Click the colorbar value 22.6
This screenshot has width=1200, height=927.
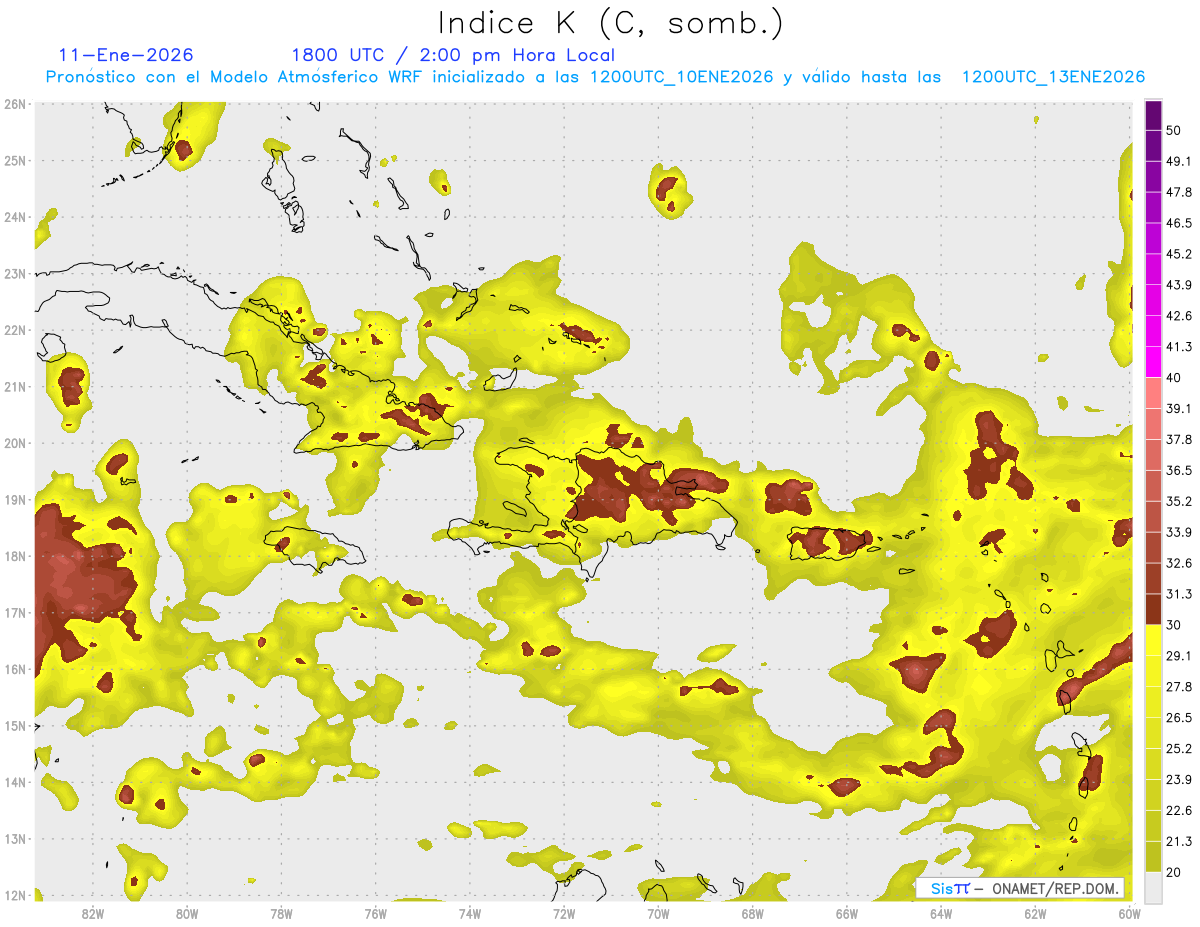tap(1178, 811)
